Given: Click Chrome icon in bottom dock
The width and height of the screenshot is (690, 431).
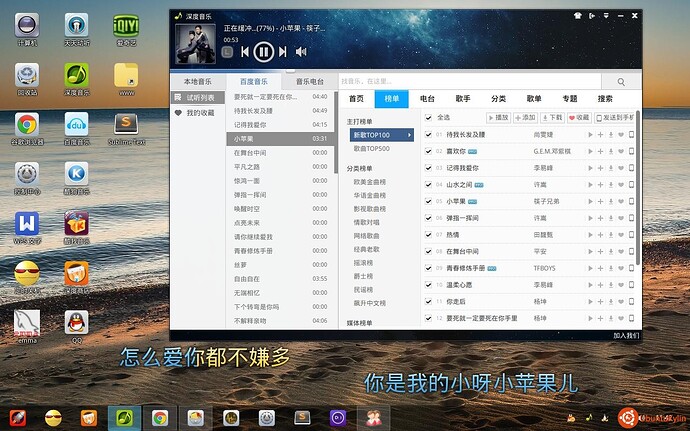Looking at the screenshot, I should click(x=160, y=418).
